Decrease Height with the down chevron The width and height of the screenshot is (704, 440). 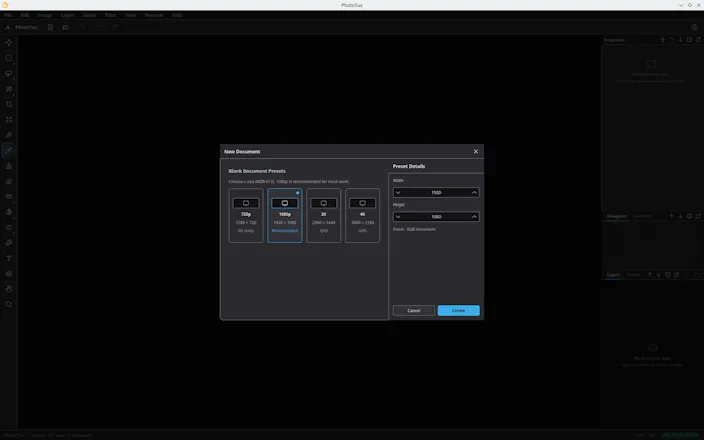(x=398, y=217)
